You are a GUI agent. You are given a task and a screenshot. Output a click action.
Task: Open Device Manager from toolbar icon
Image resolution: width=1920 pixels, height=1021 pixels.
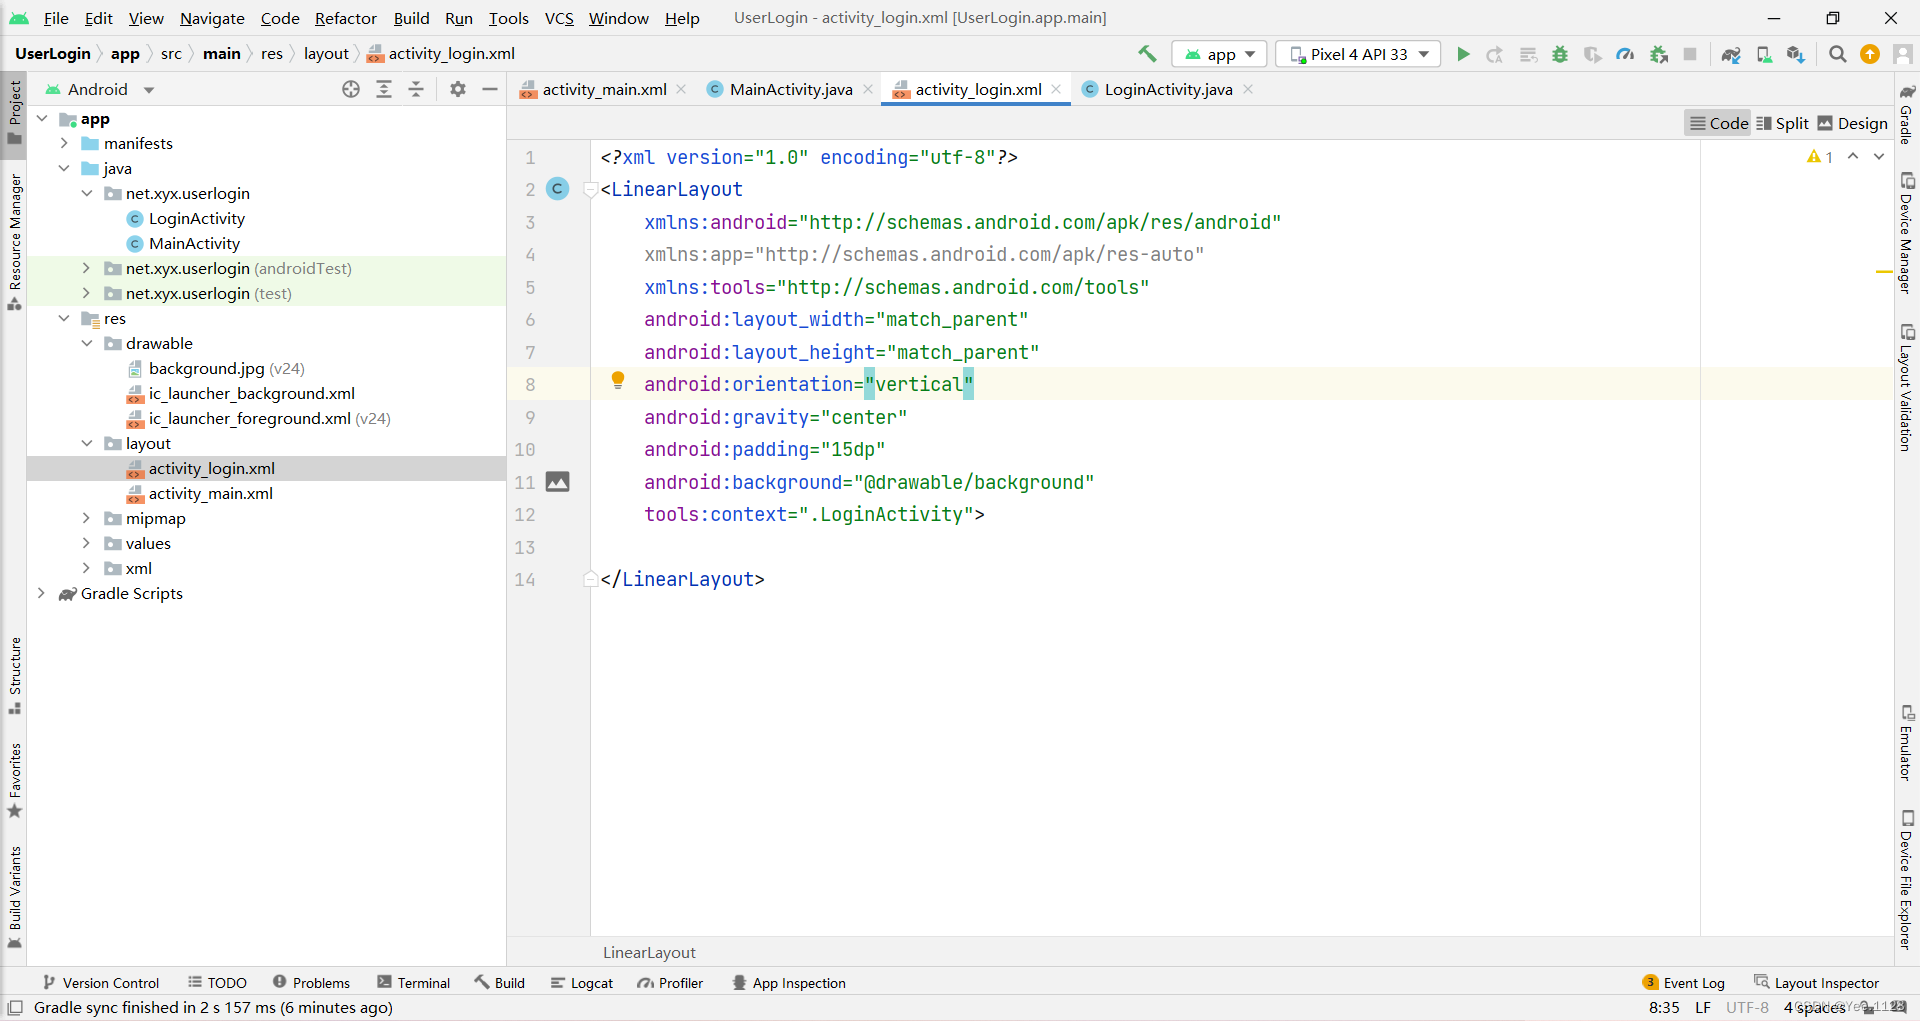[x=1764, y=54]
